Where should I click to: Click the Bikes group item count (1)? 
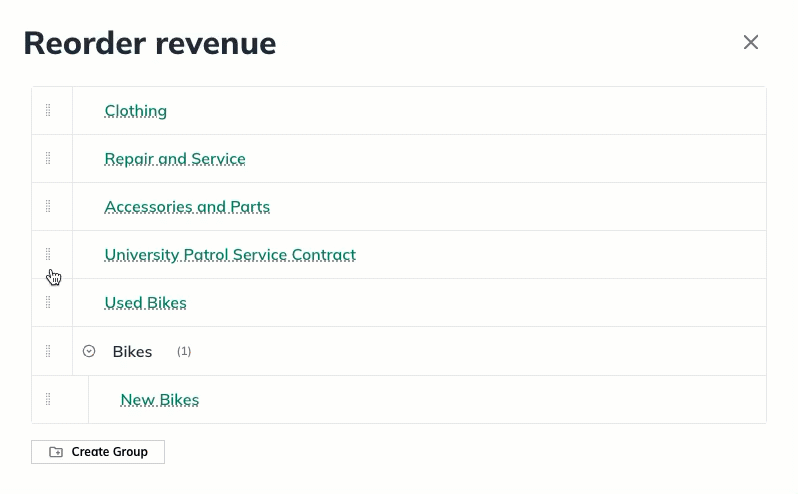(184, 351)
